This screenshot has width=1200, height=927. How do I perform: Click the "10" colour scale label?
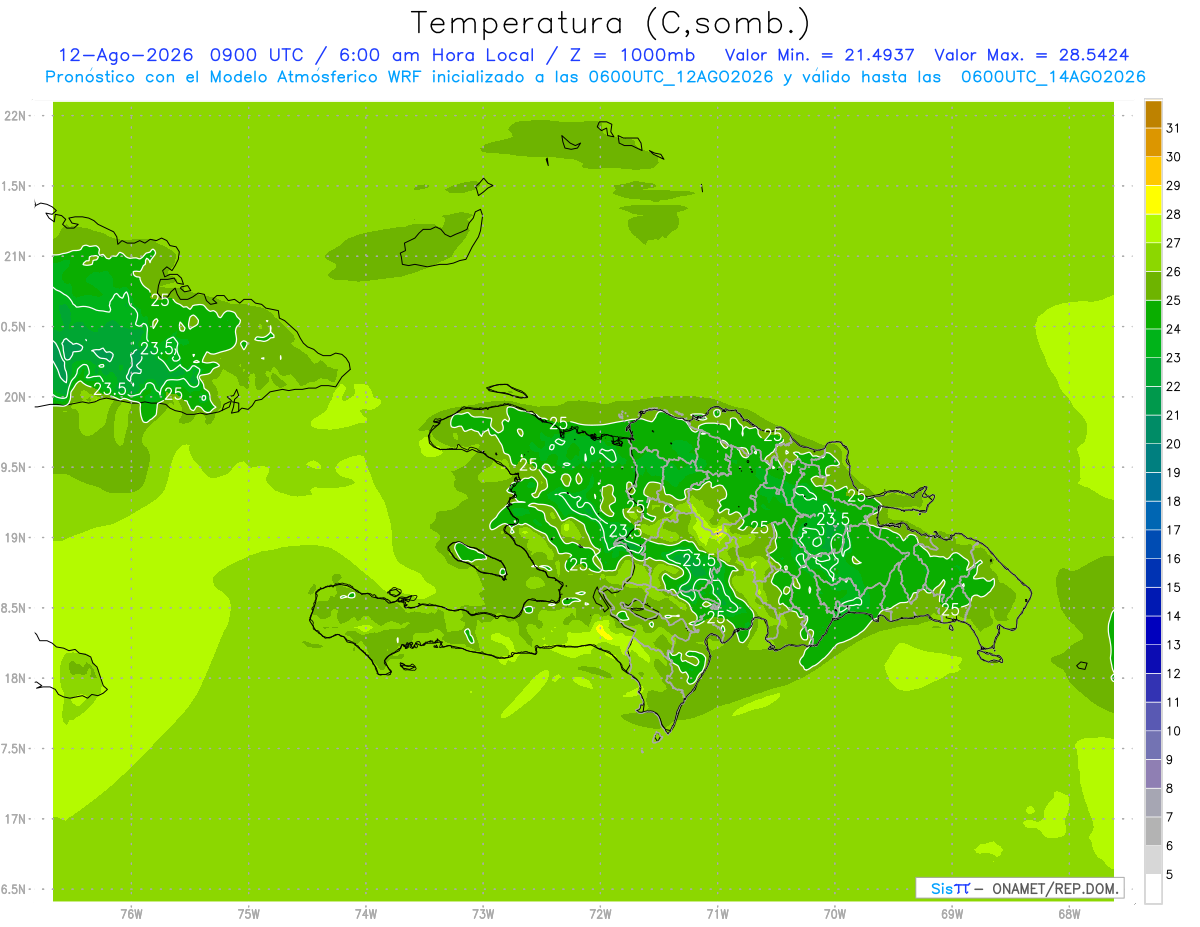(1174, 730)
